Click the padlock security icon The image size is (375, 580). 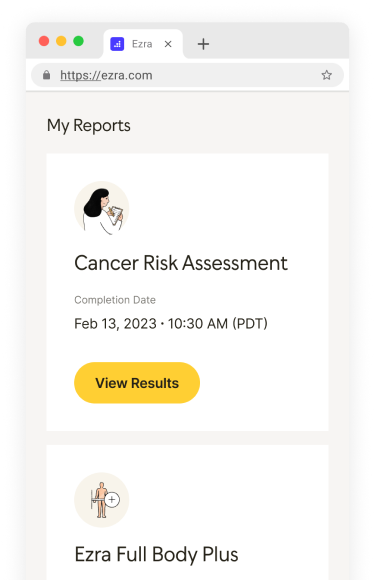tap(46, 75)
